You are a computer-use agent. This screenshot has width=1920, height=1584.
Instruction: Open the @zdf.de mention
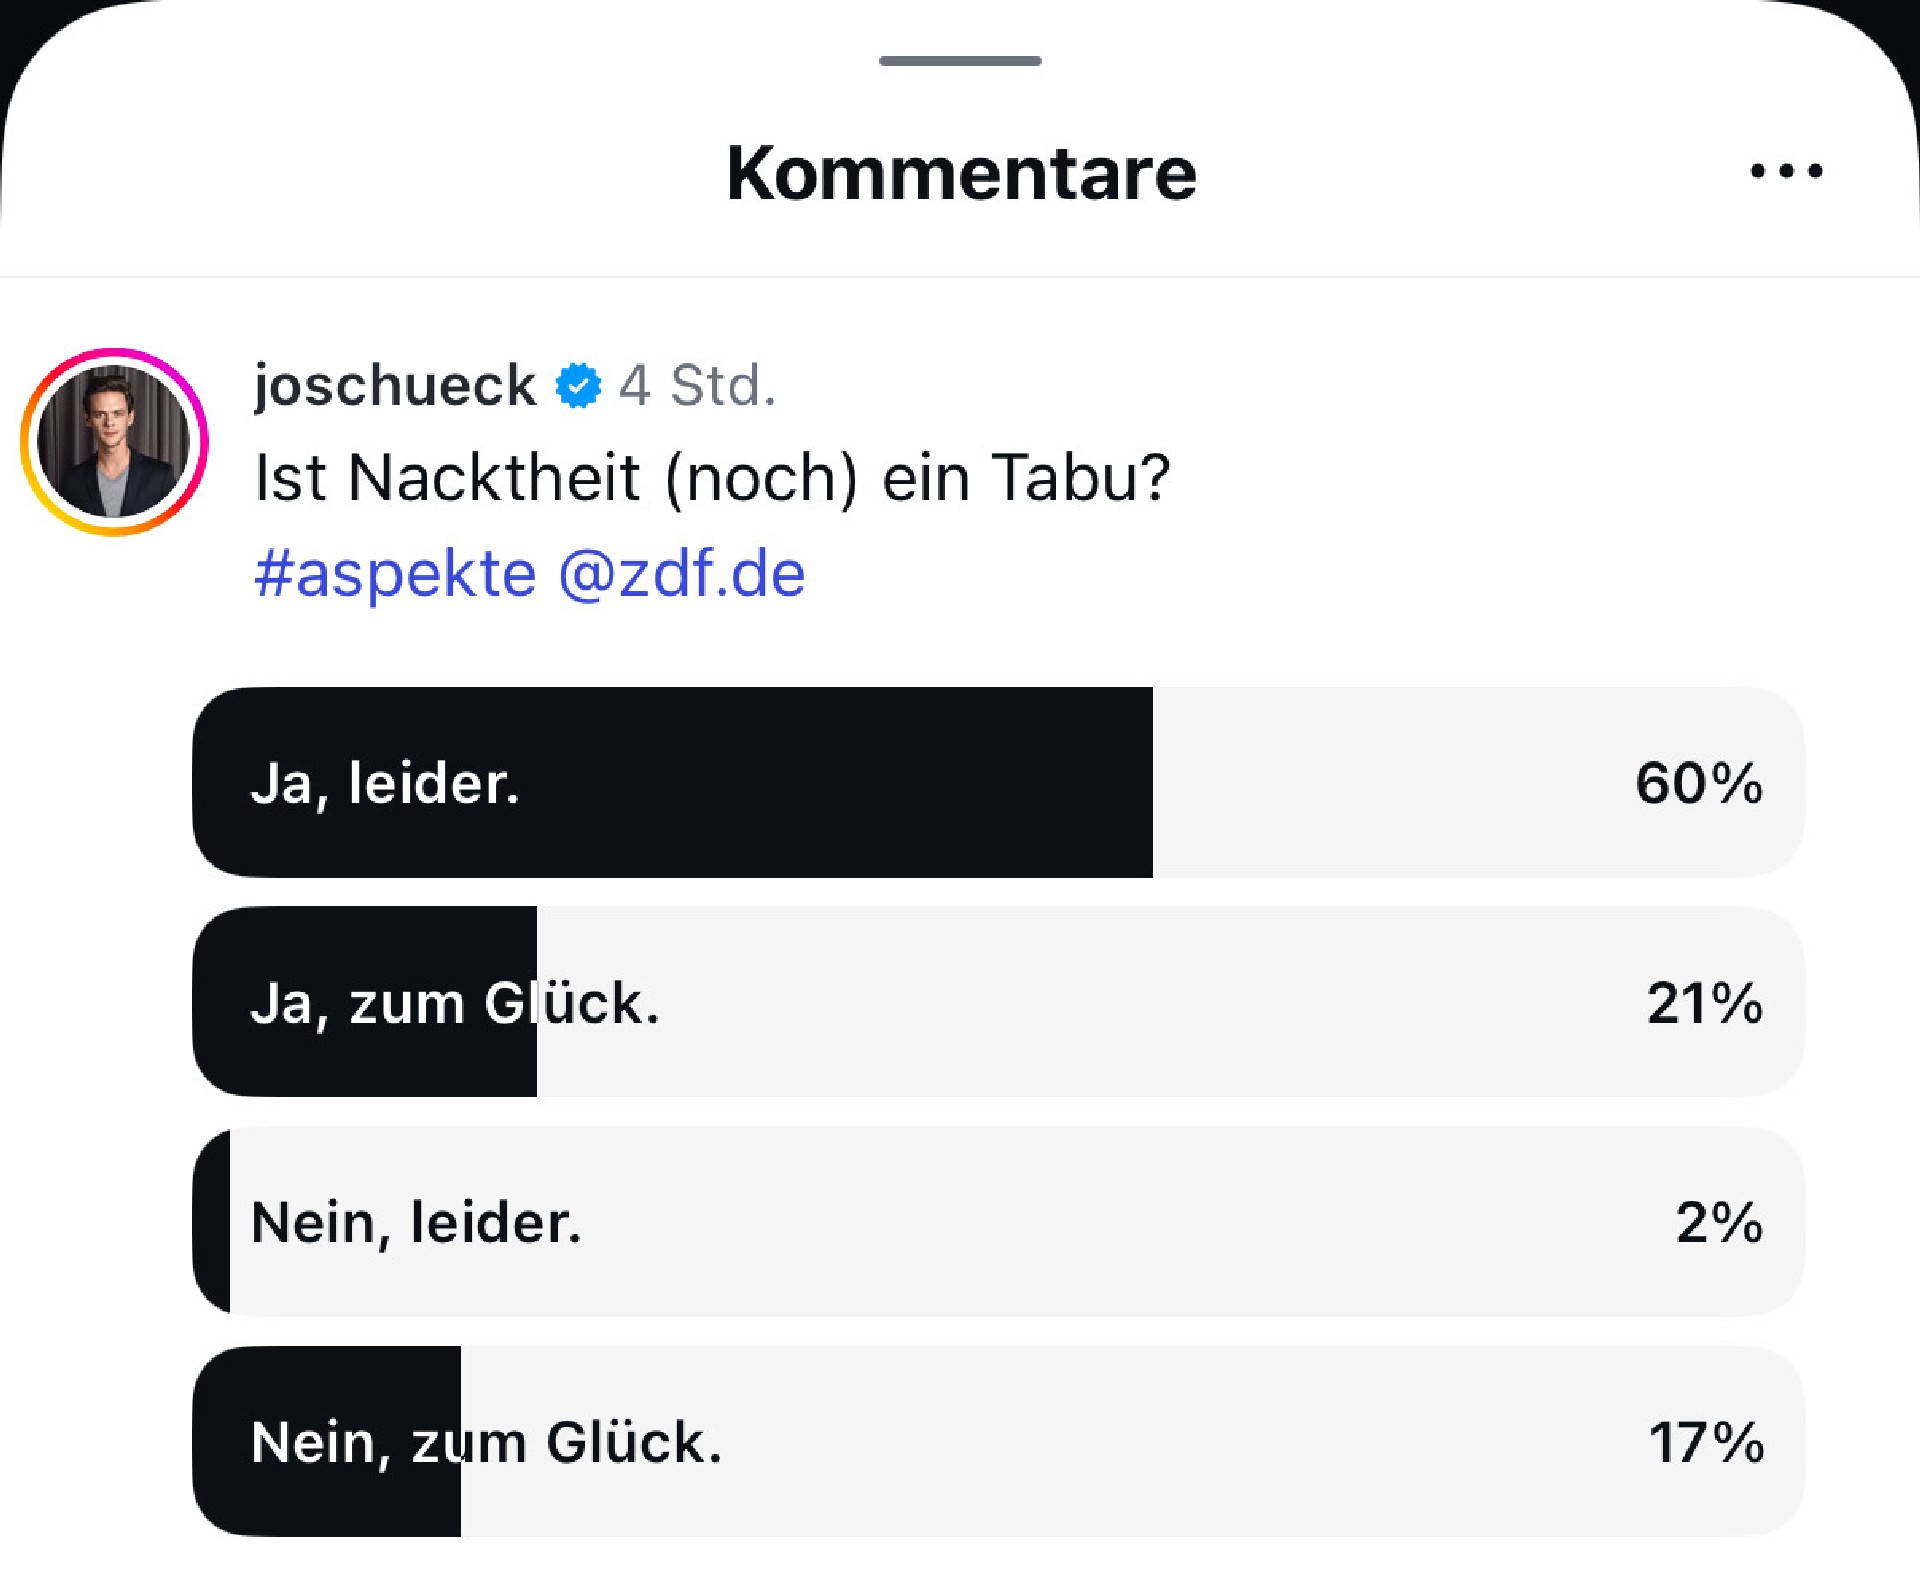point(682,574)
